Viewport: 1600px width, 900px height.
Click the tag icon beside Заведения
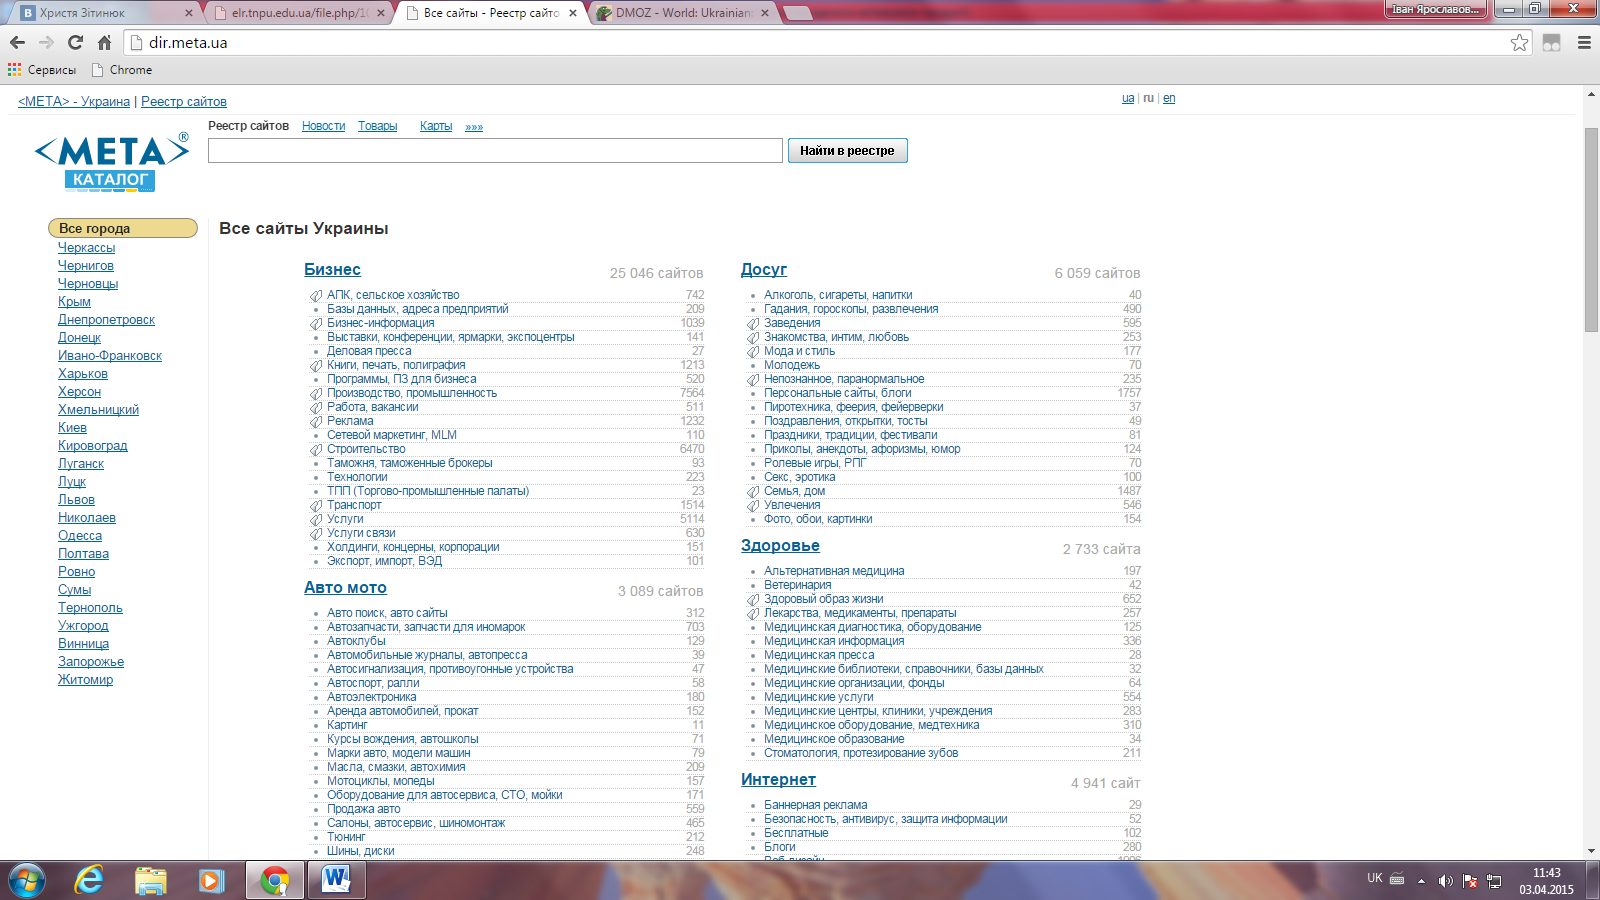(x=753, y=323)
